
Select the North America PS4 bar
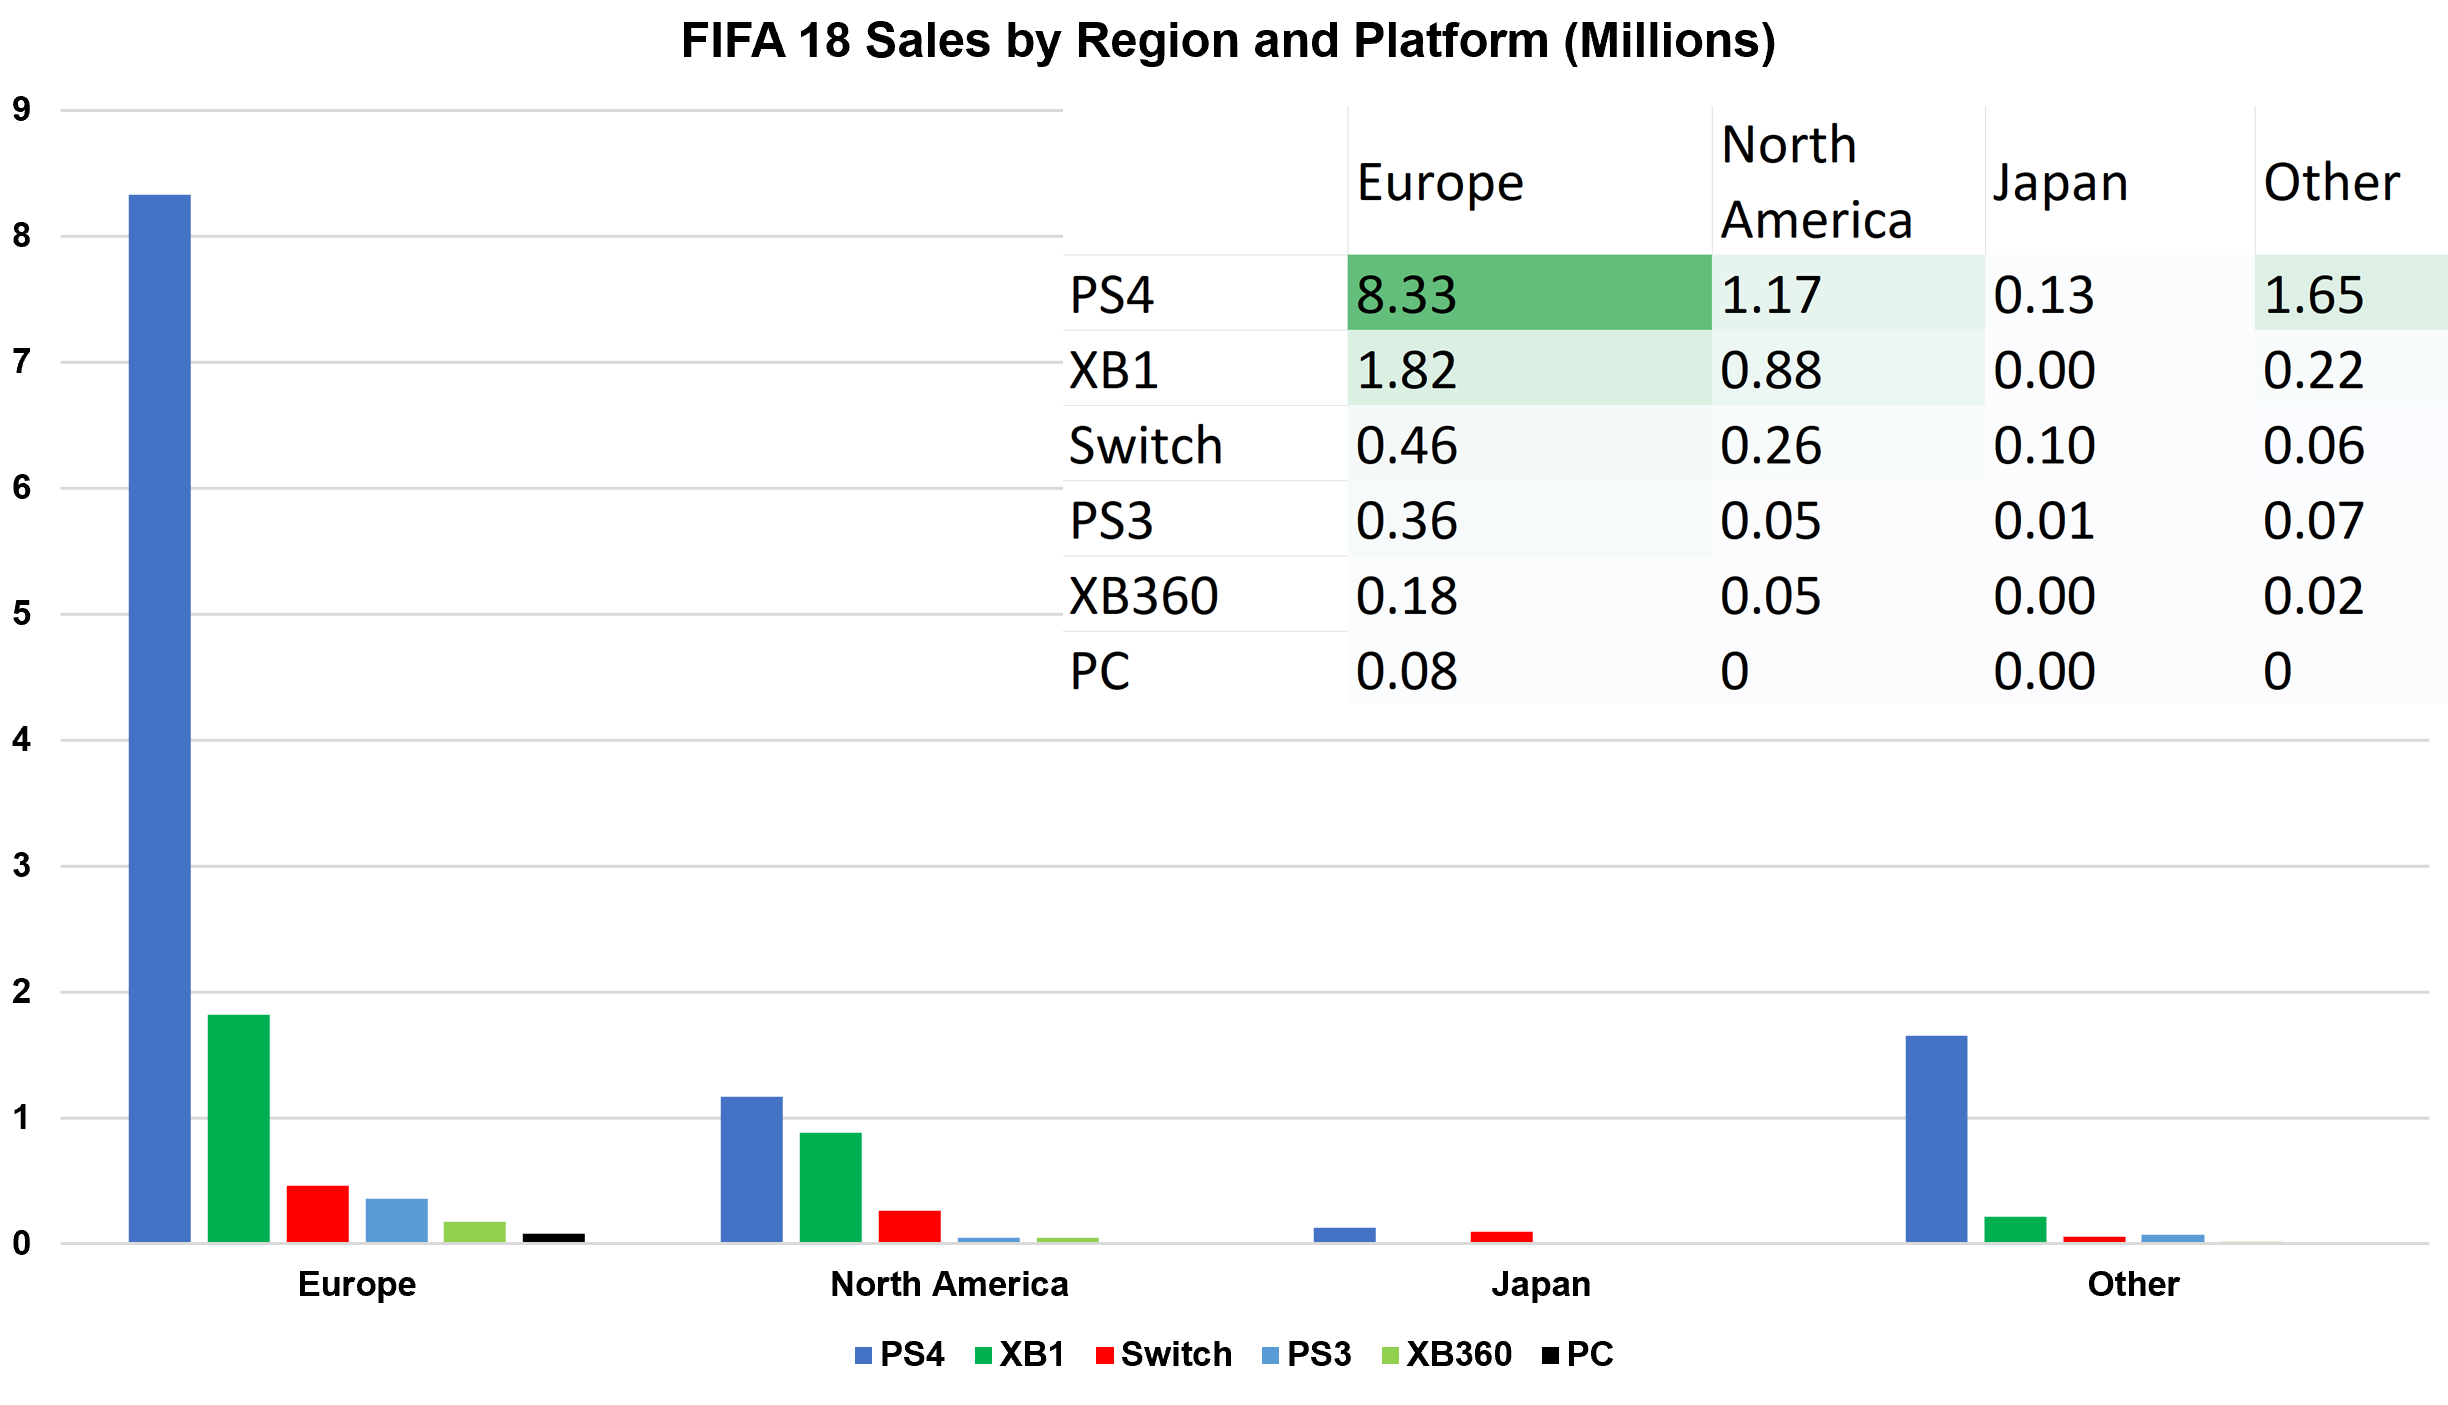pyautogui.click(x=752, y=1169)
